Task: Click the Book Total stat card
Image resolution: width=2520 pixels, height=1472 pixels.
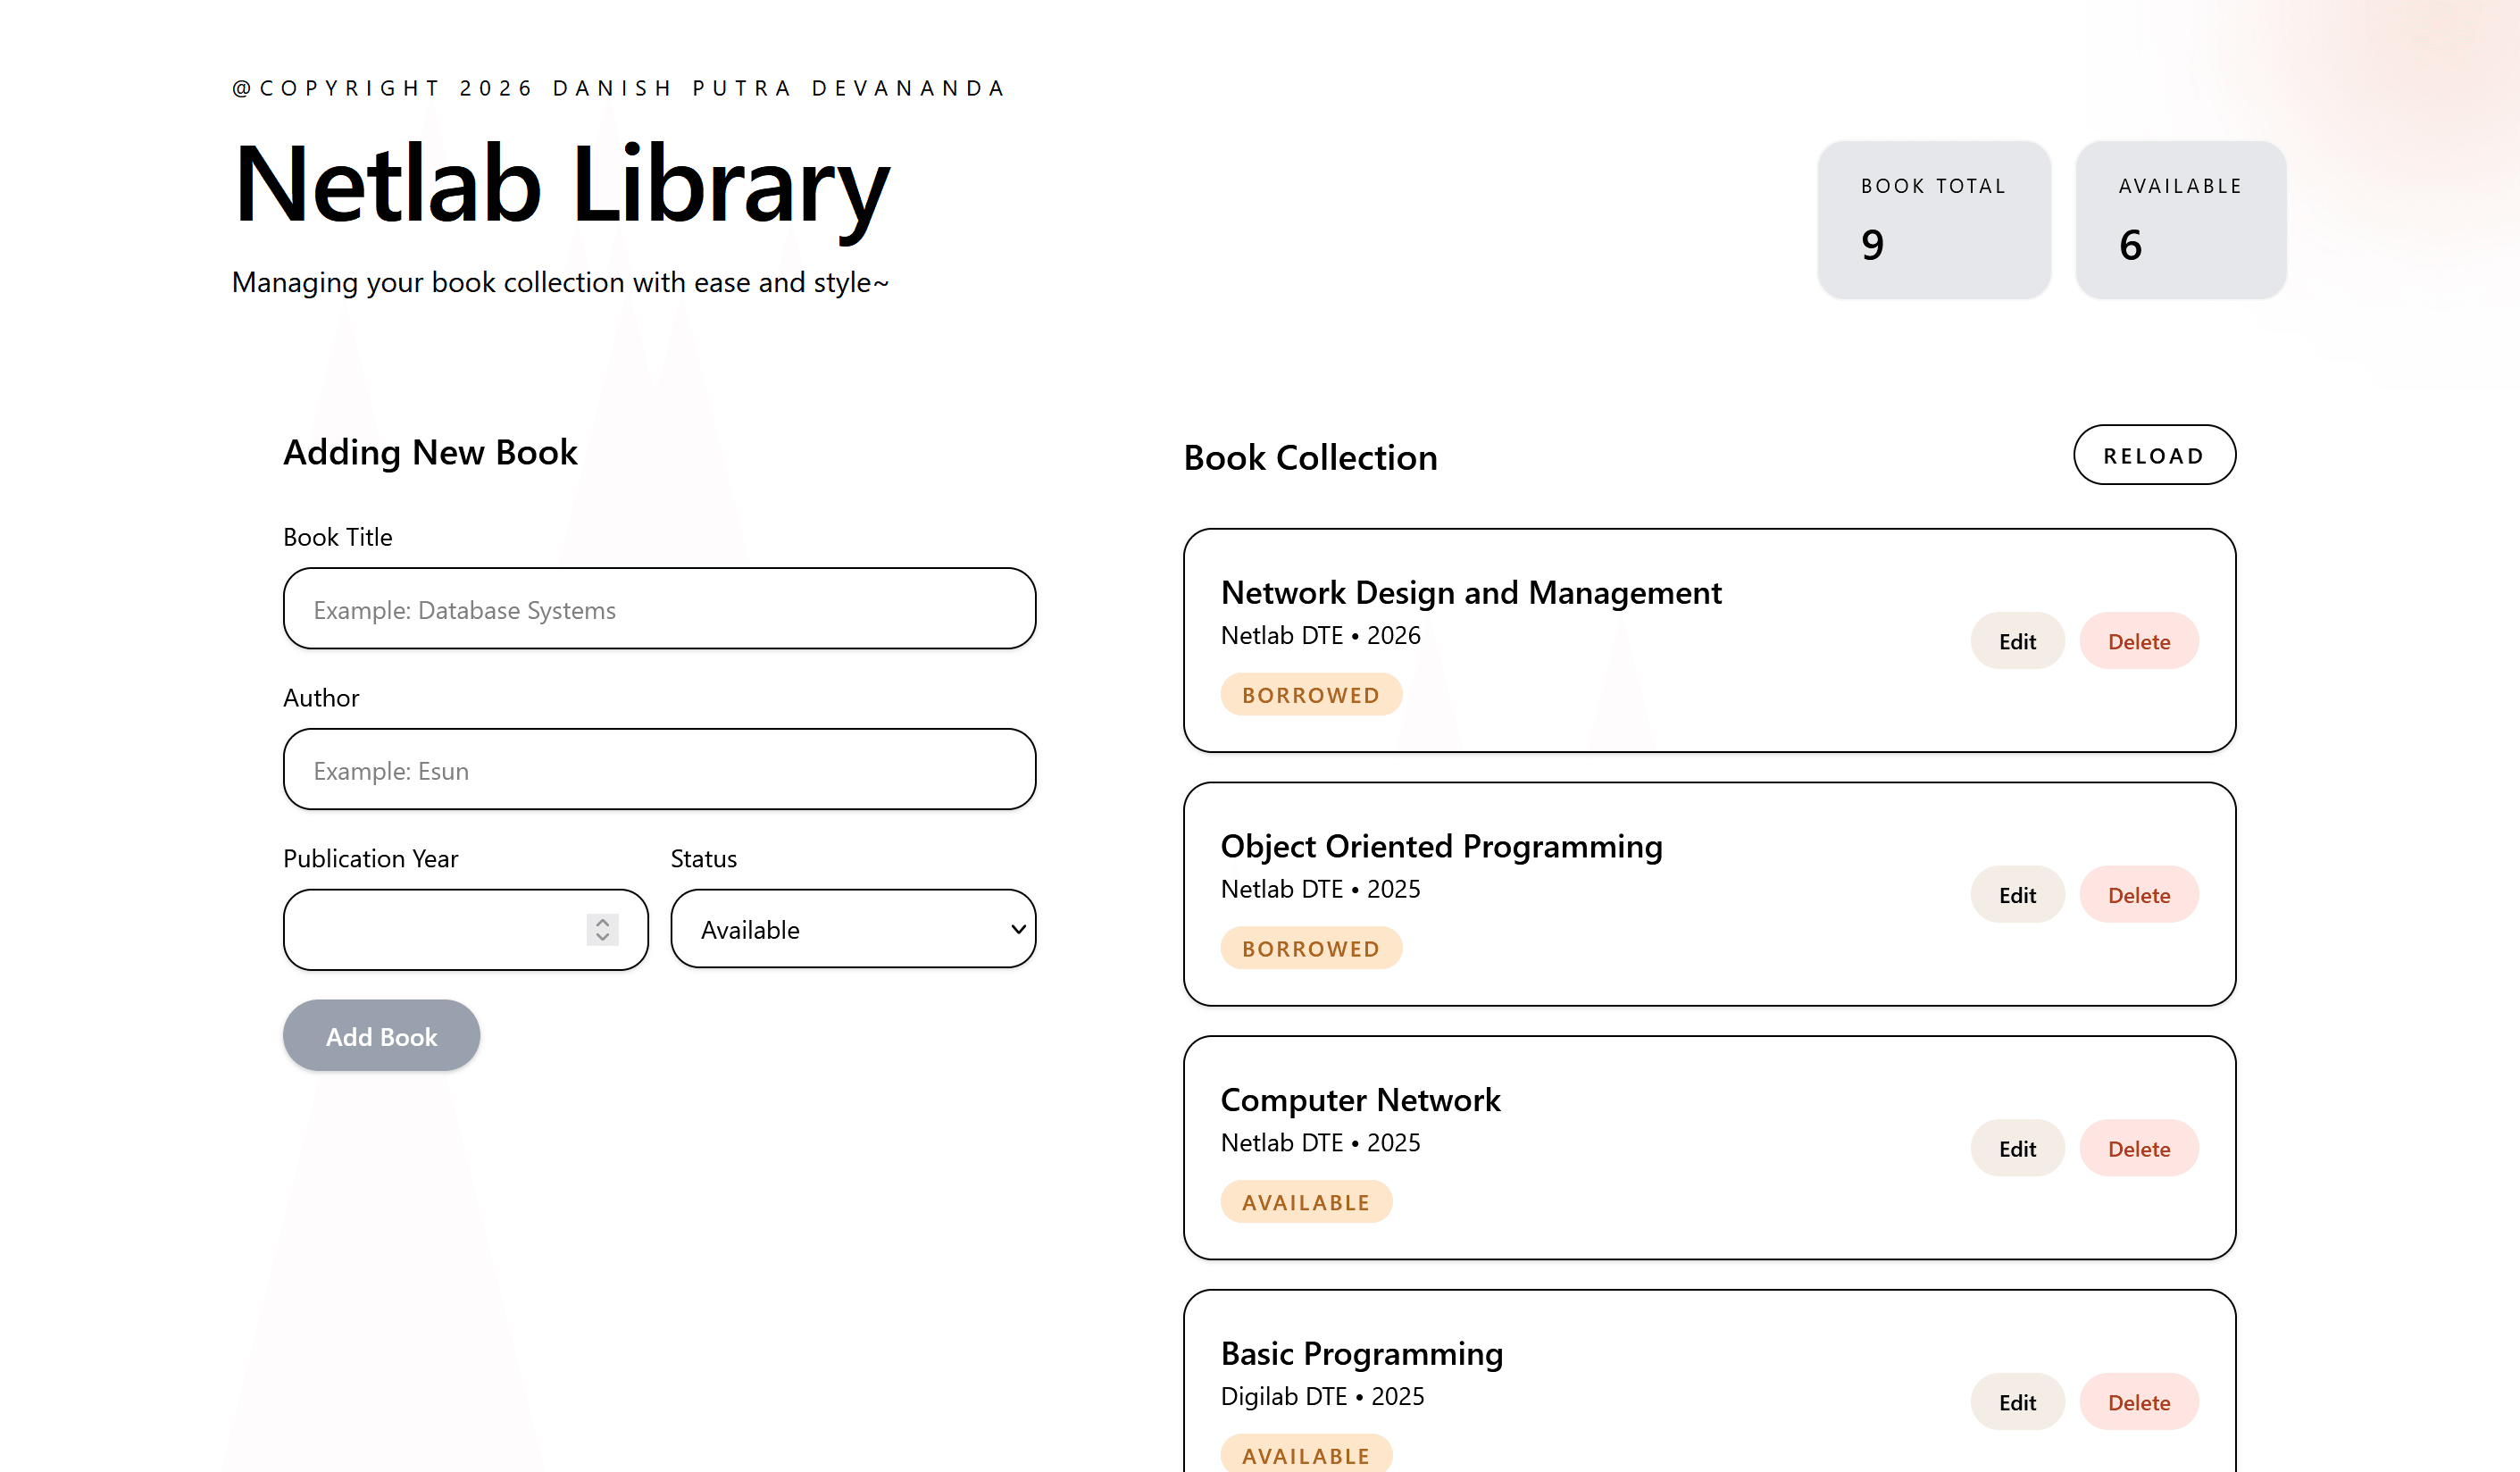Action: coord(1934,220)
